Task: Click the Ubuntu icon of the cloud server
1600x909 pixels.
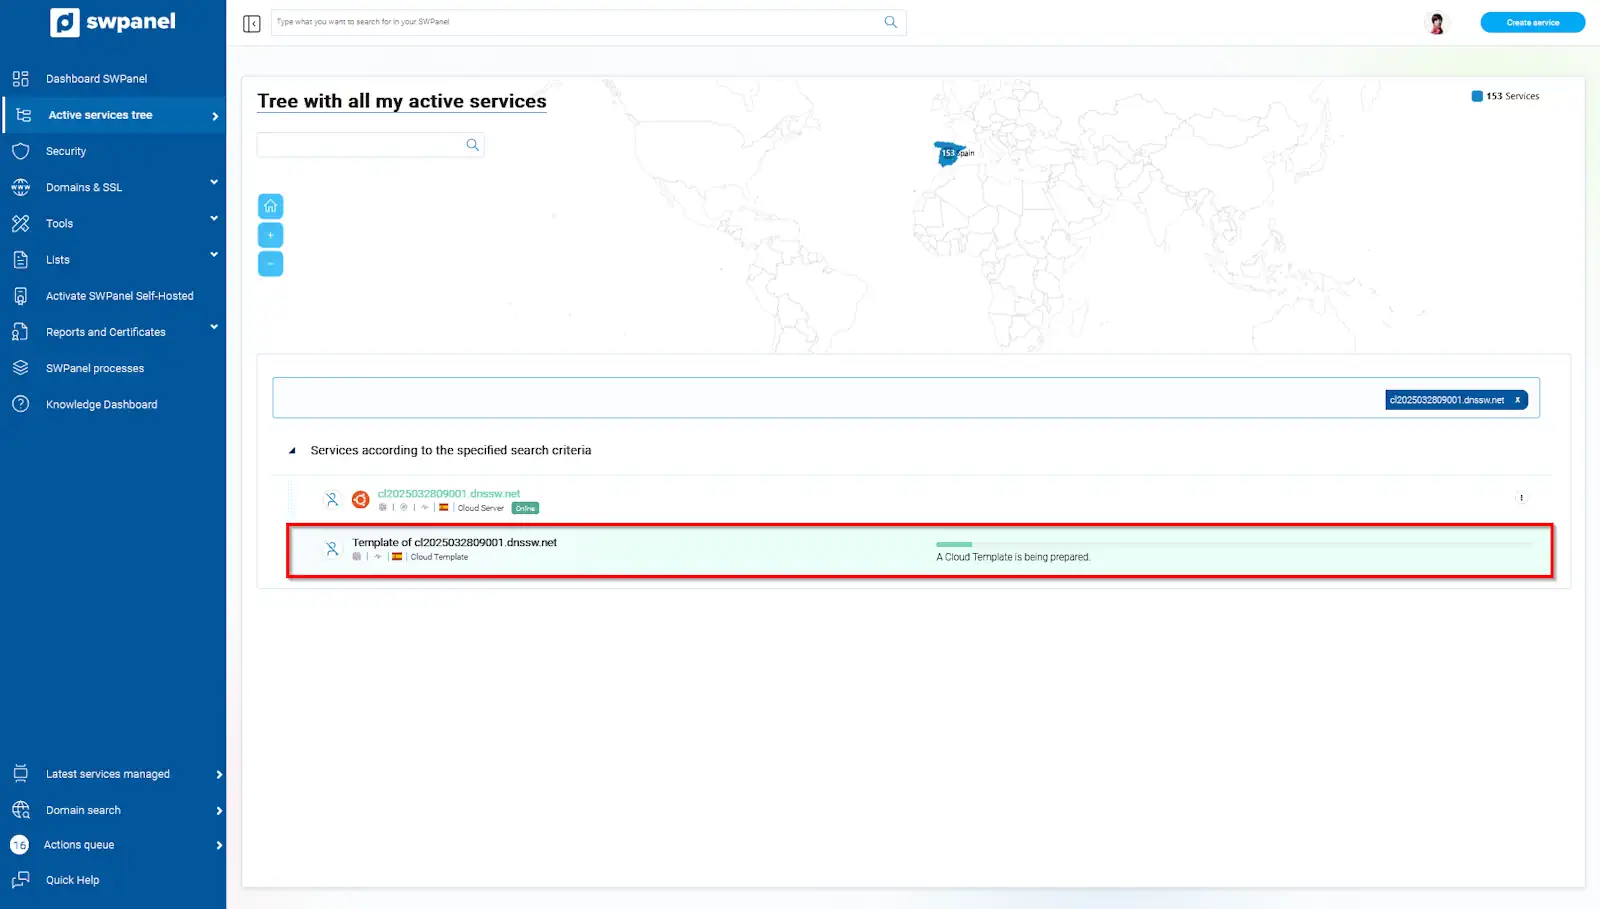Action: (361, 499)
